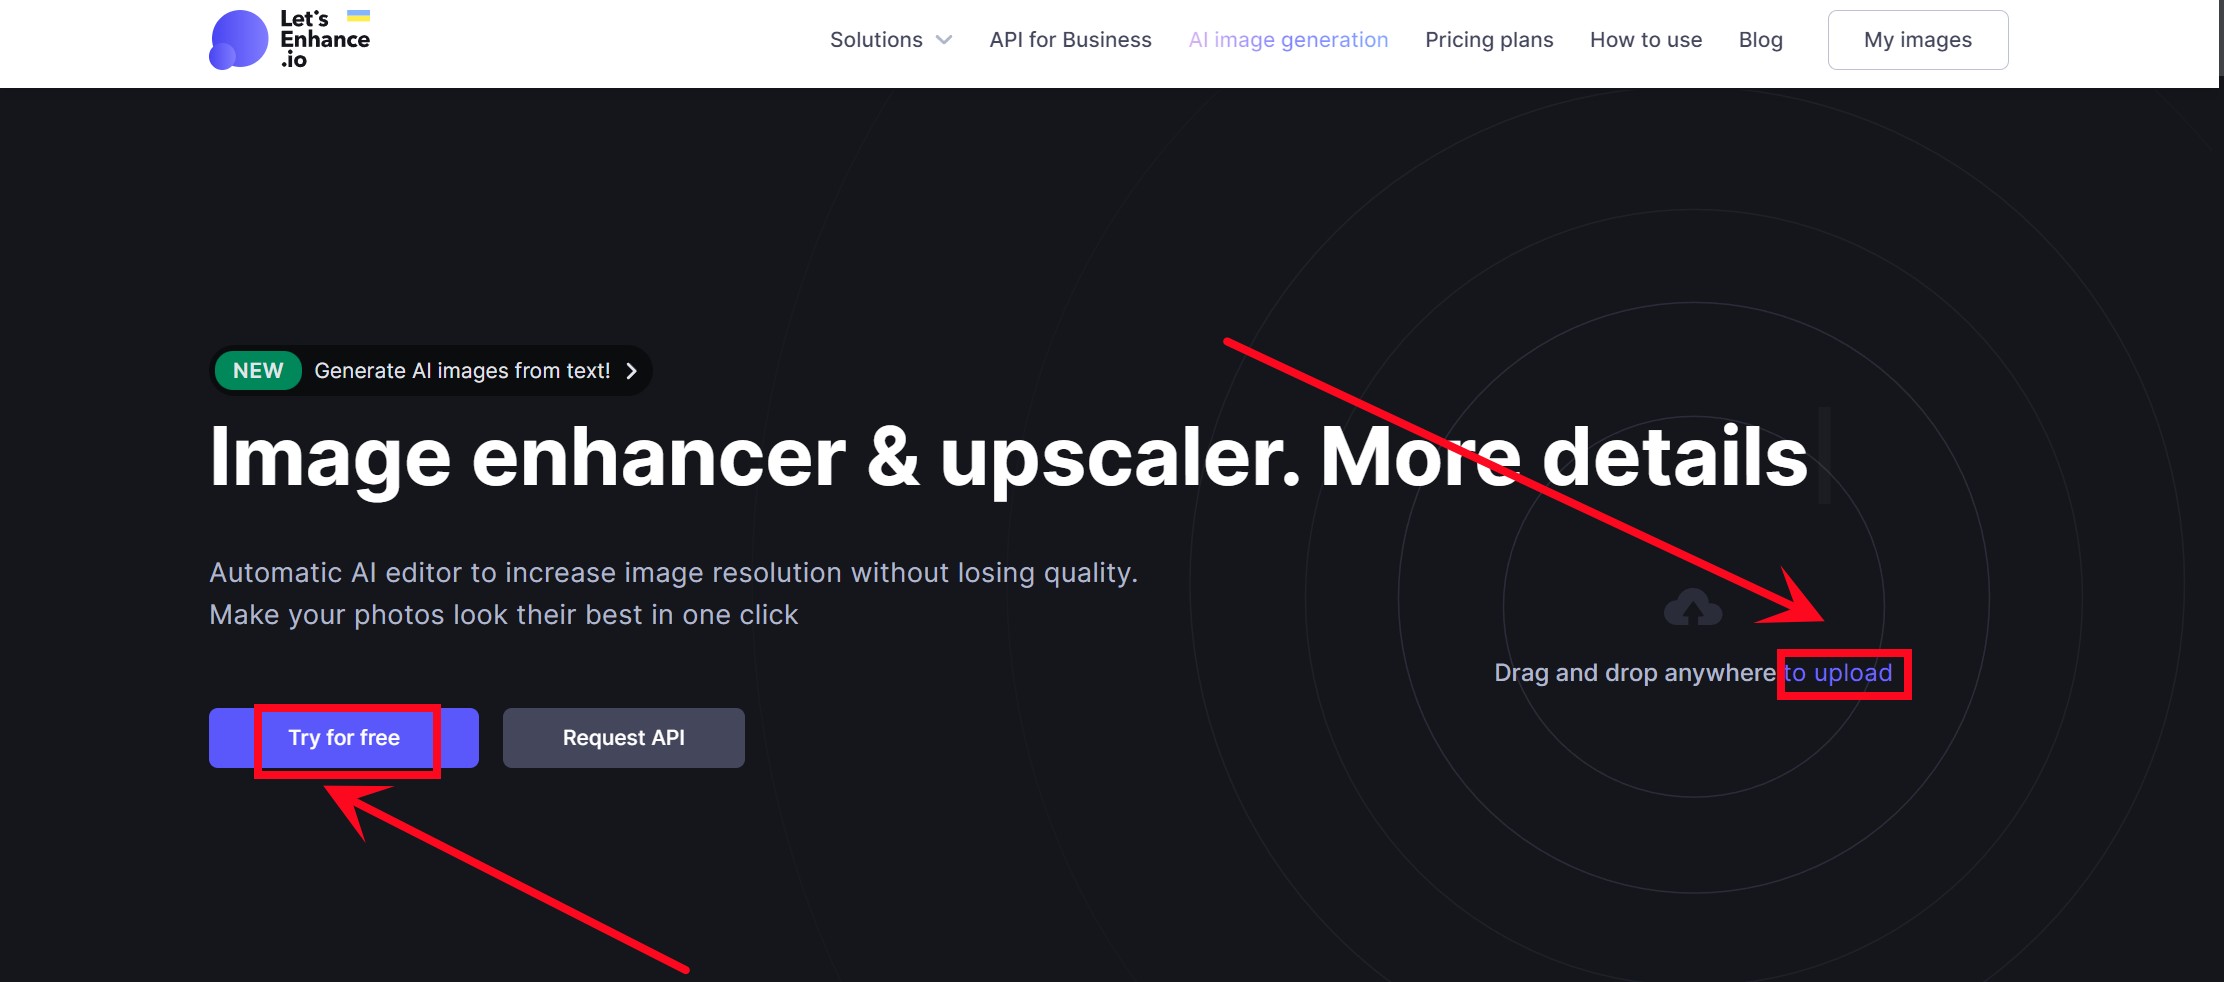Click the cloud upload icon

1692,607
